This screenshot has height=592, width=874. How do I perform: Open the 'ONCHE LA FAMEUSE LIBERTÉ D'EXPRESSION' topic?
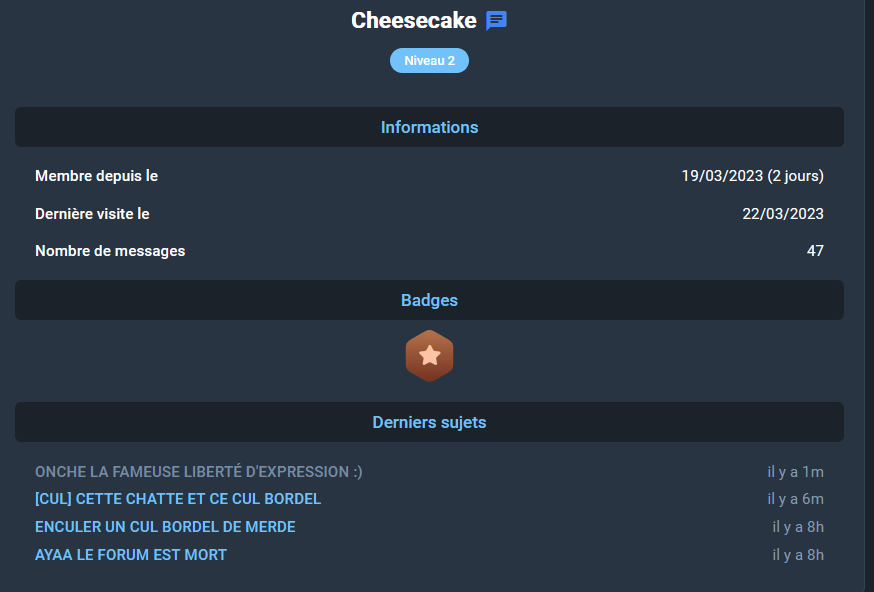pyautogui.click(x=199, y=472)
